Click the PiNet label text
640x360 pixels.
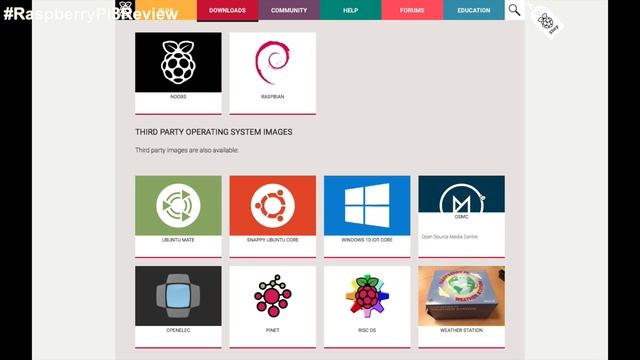click(x=273, y=330)
